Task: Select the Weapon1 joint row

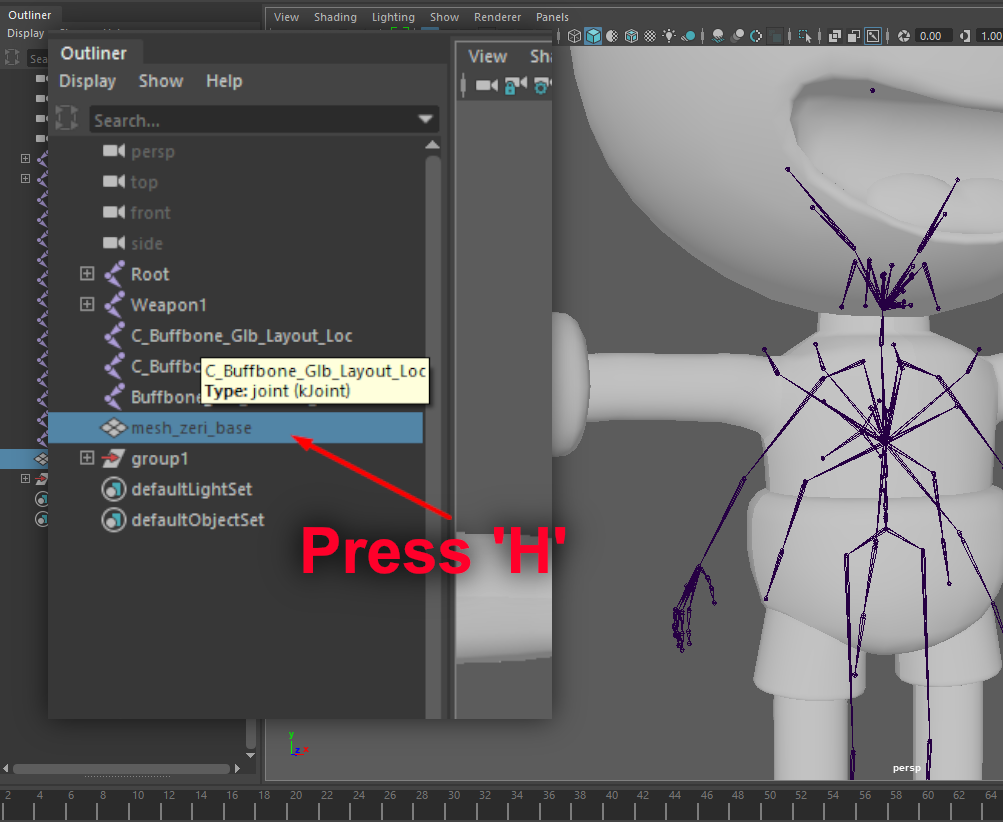Action: (235, 305)
